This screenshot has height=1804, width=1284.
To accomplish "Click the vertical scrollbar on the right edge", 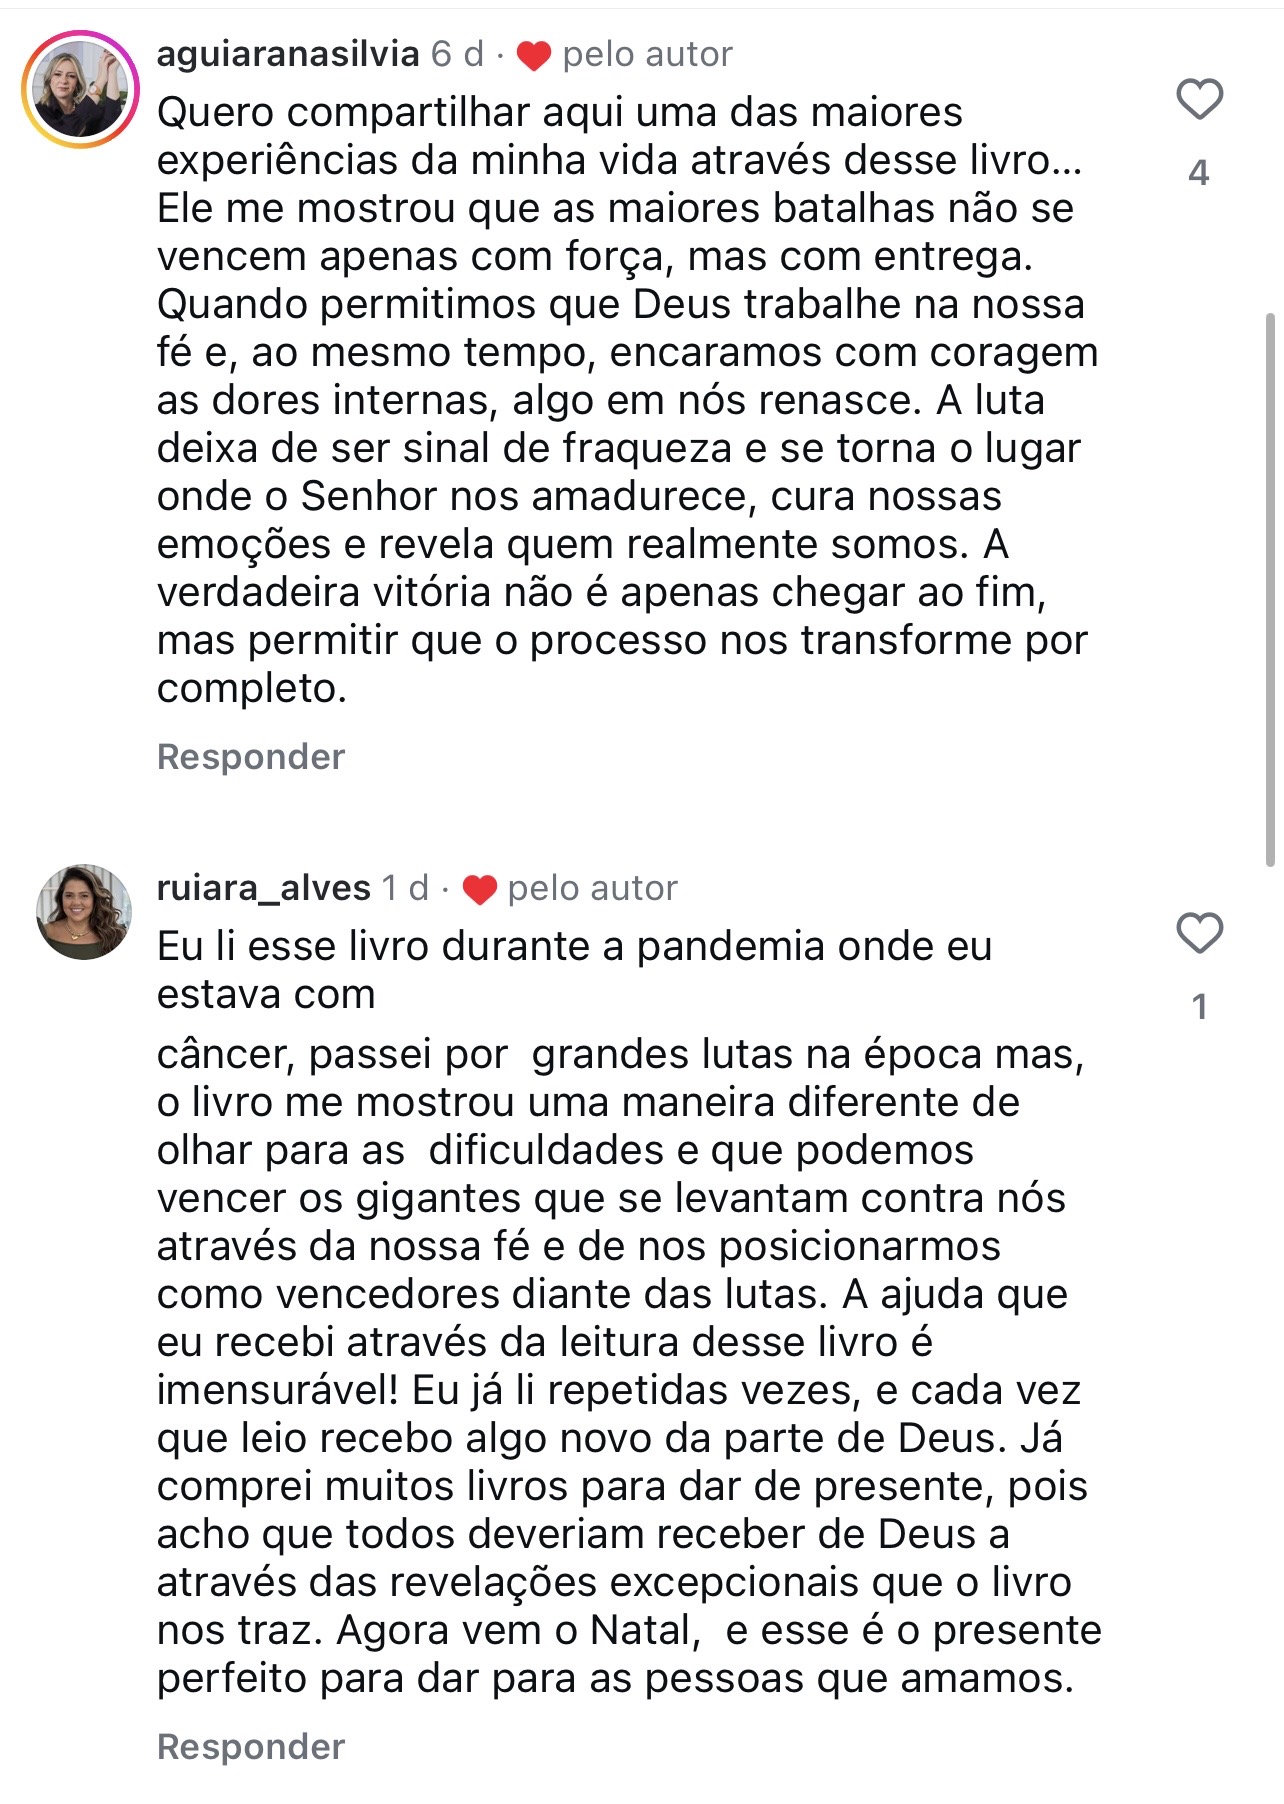I will tap(1270, 590).
